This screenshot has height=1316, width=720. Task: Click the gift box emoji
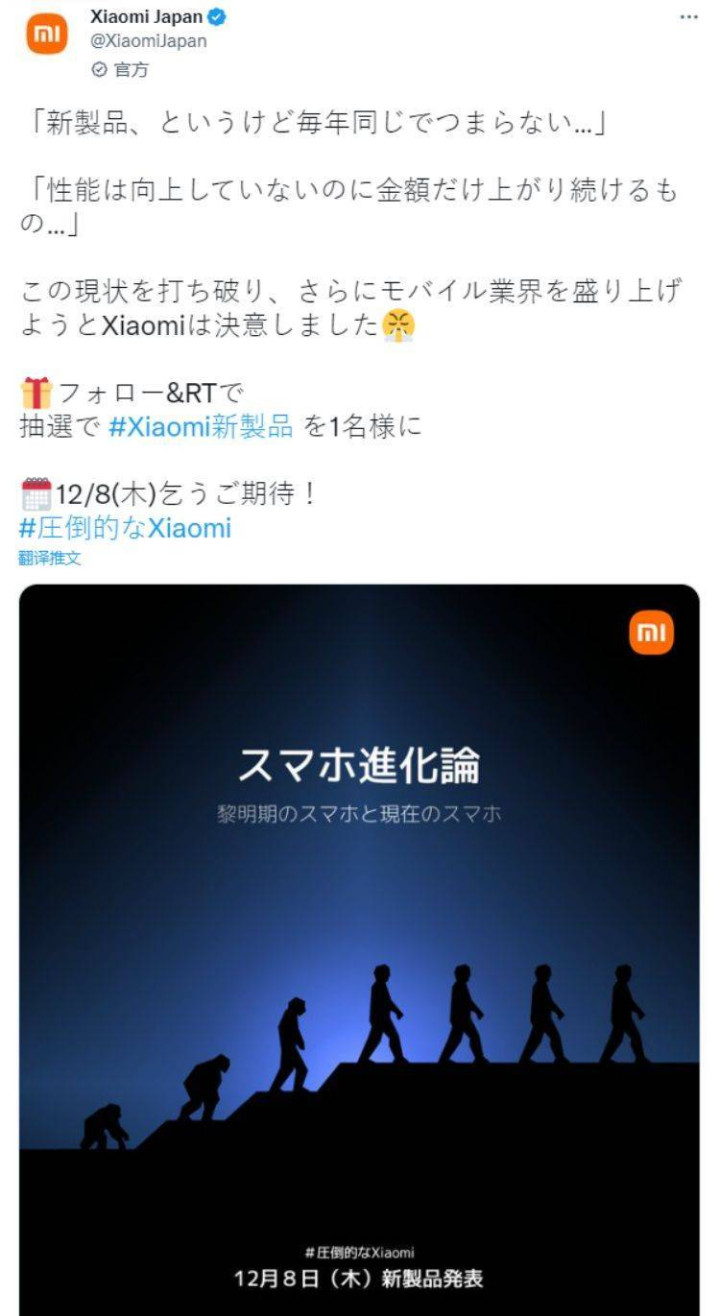[36, 391]
